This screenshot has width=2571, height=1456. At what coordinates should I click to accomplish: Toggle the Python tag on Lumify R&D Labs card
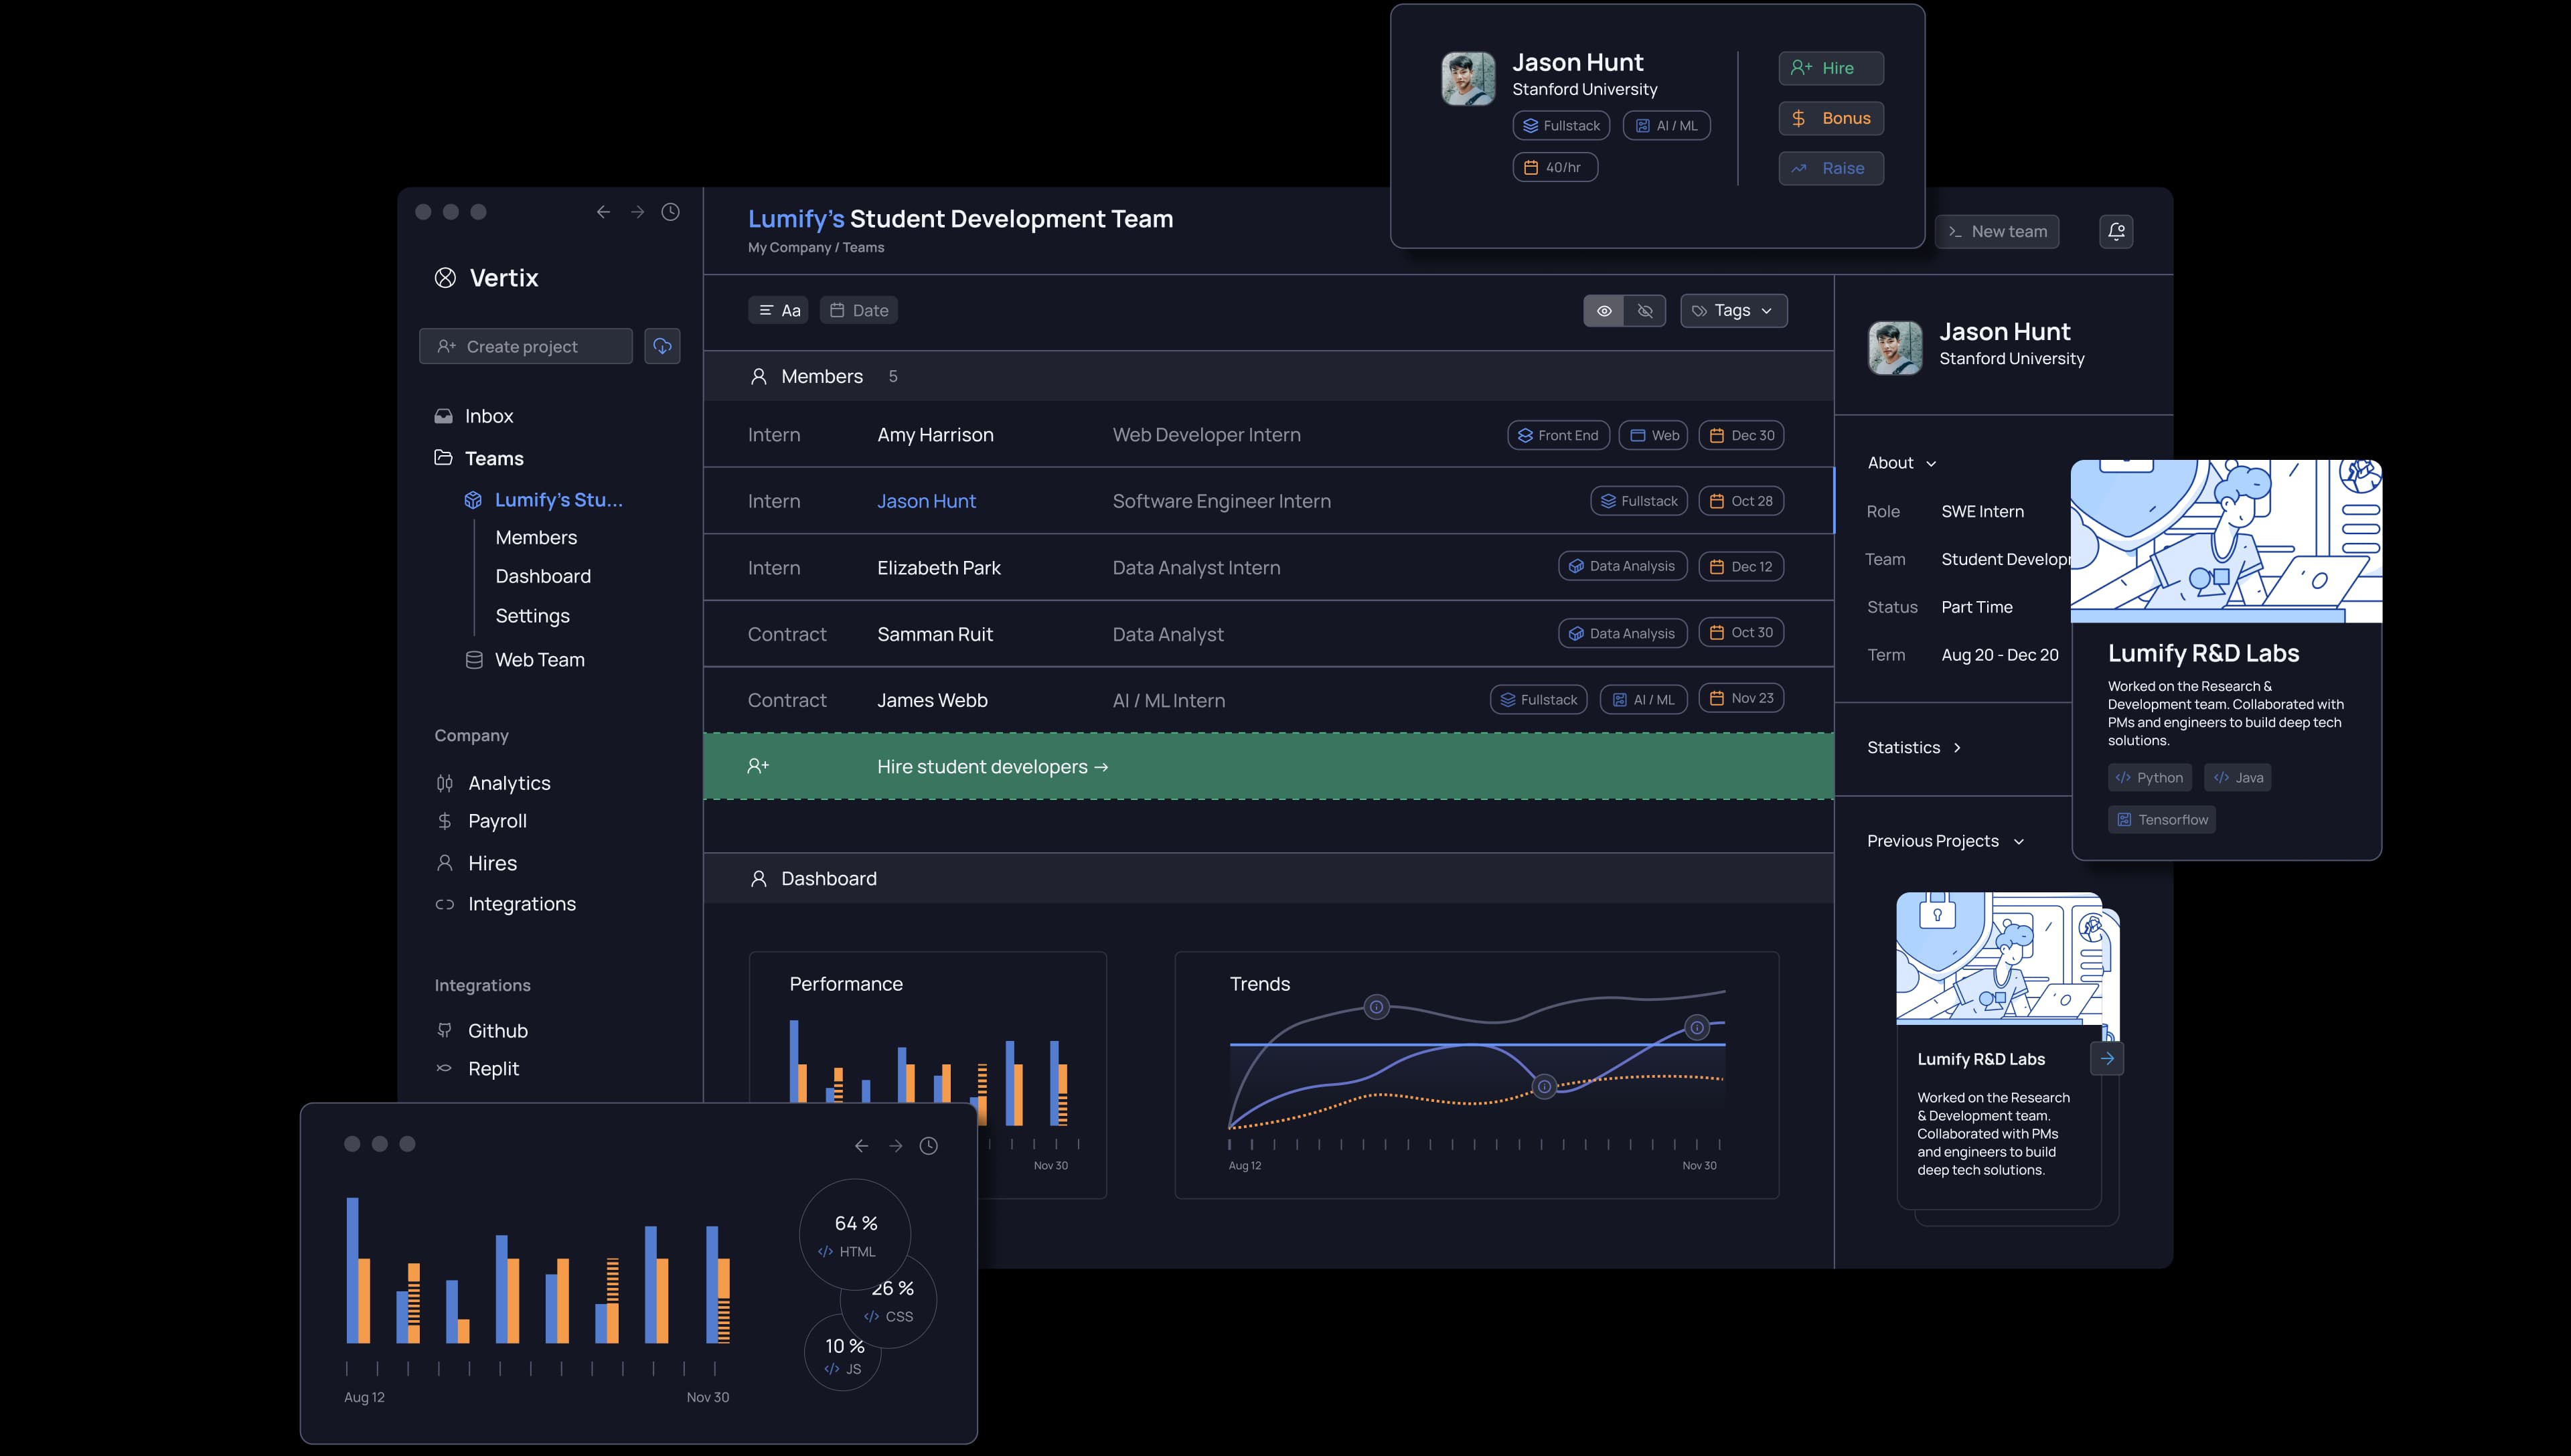(x=2150, y=777)
